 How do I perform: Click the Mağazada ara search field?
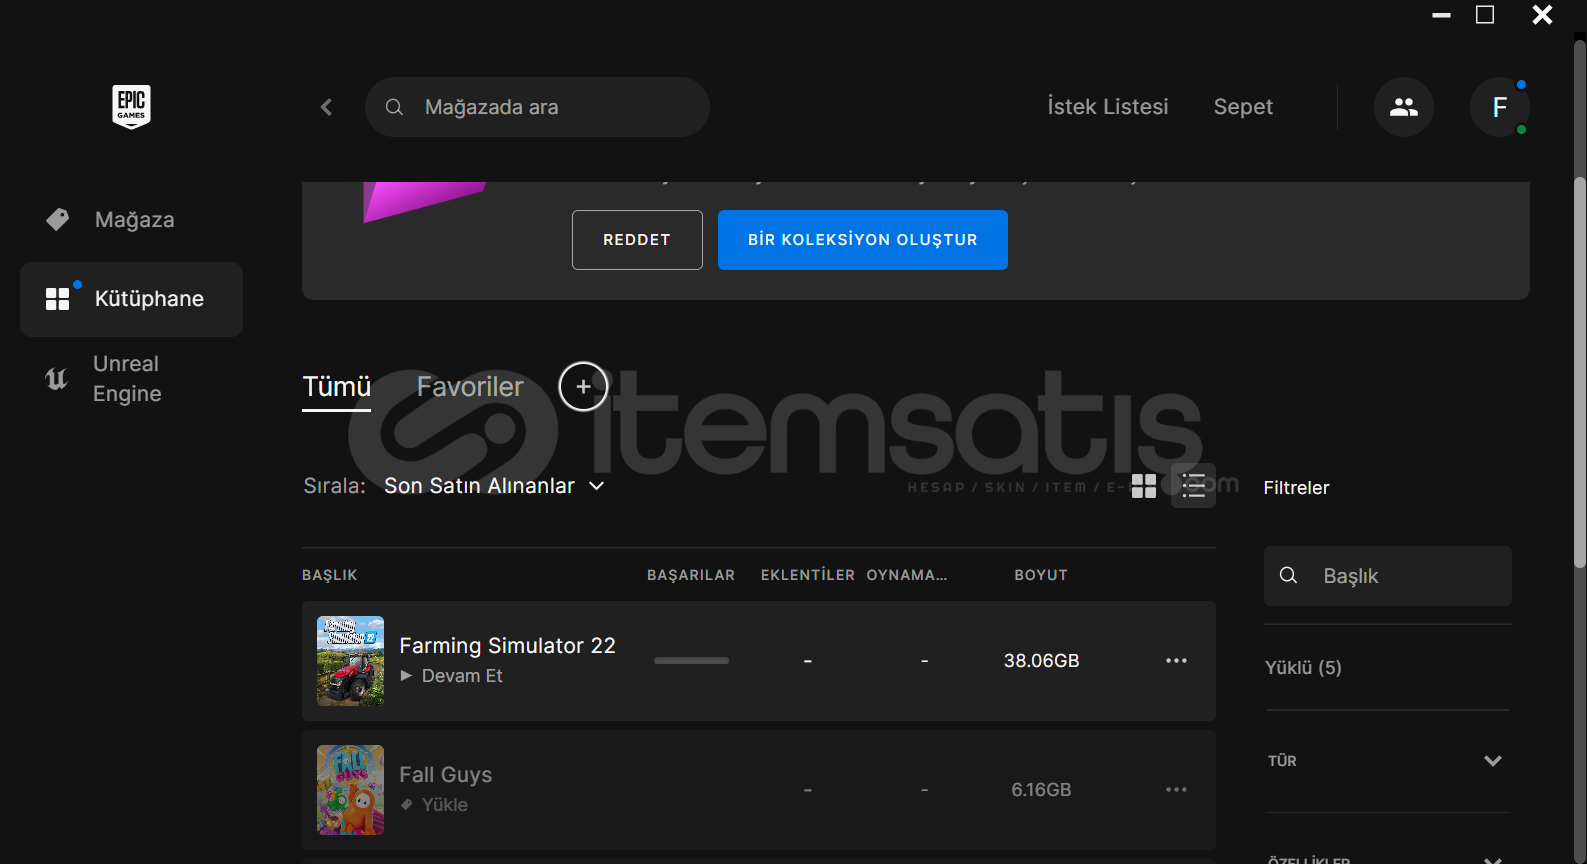pos(537,107)
